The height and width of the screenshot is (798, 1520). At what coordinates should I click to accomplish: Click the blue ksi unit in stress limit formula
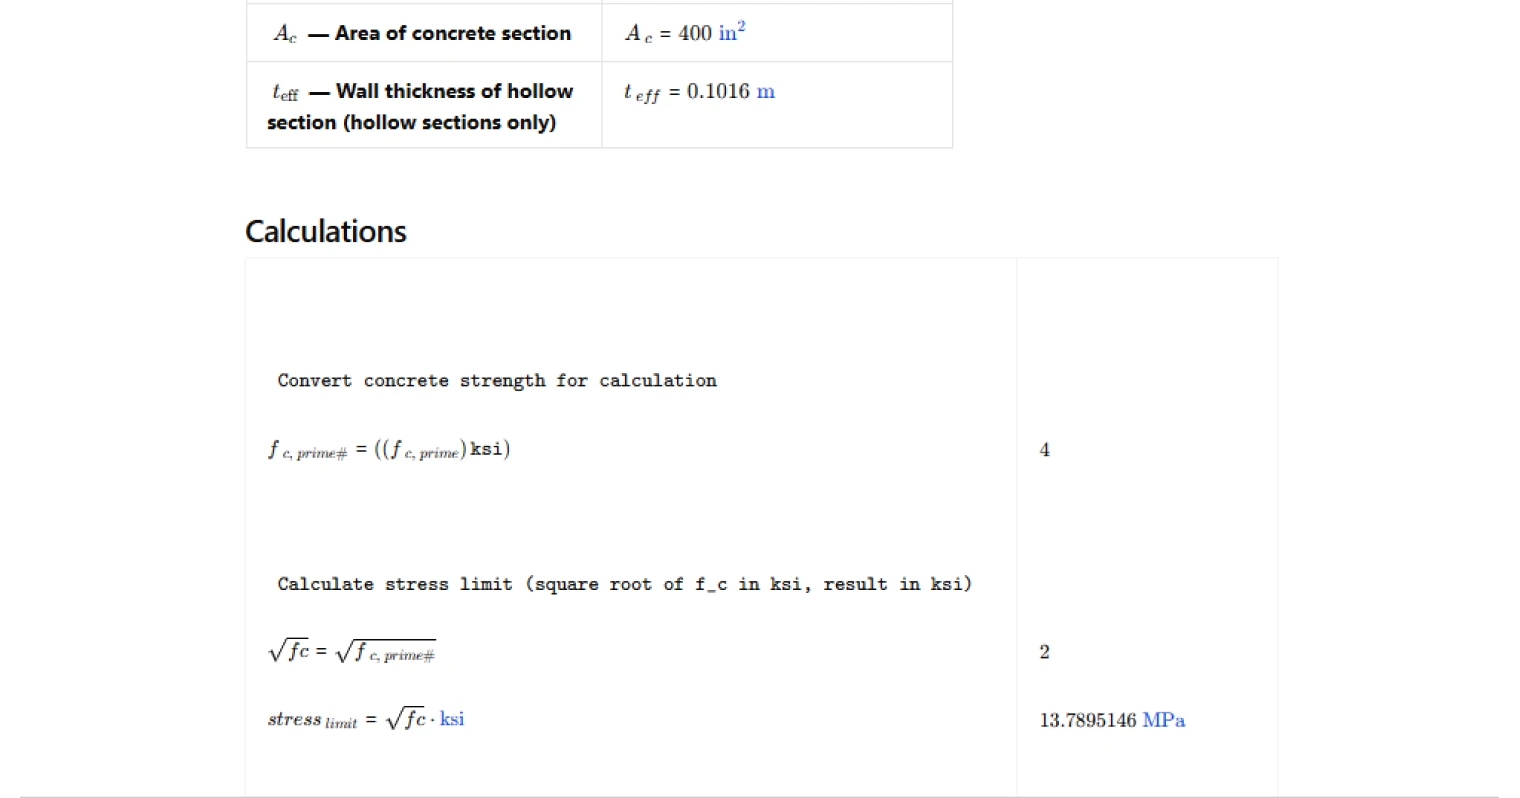[x=452, y=719]
